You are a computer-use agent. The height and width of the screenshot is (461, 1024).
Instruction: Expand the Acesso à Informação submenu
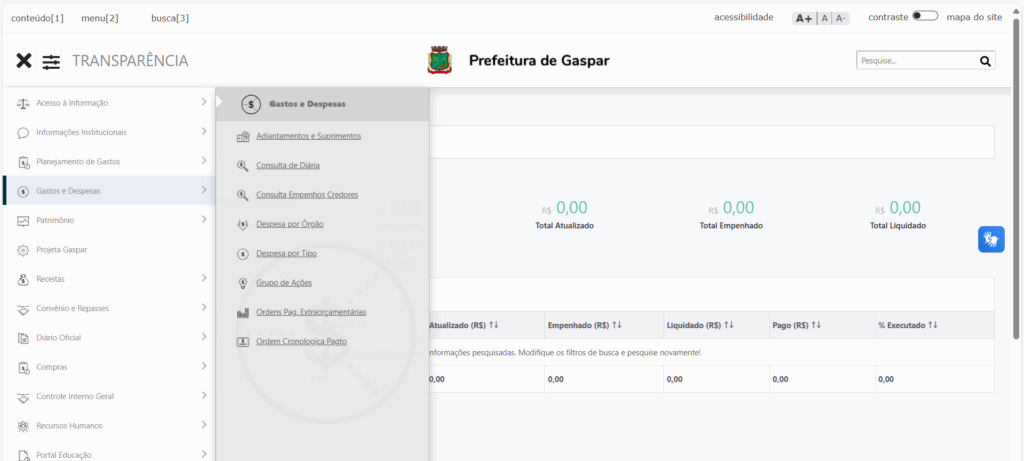pyautogui.click(x=204, y=103)
